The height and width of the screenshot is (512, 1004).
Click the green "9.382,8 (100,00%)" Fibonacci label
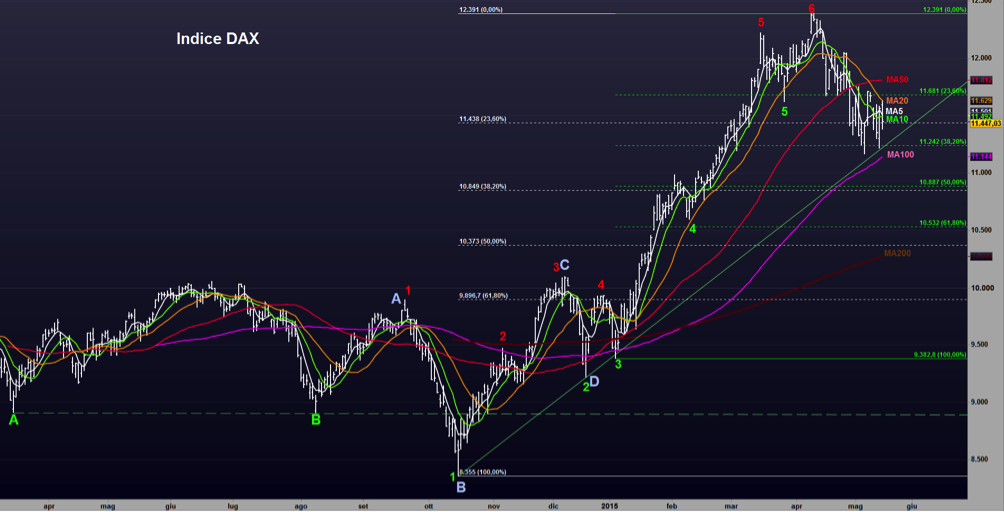tap(939, 355)
